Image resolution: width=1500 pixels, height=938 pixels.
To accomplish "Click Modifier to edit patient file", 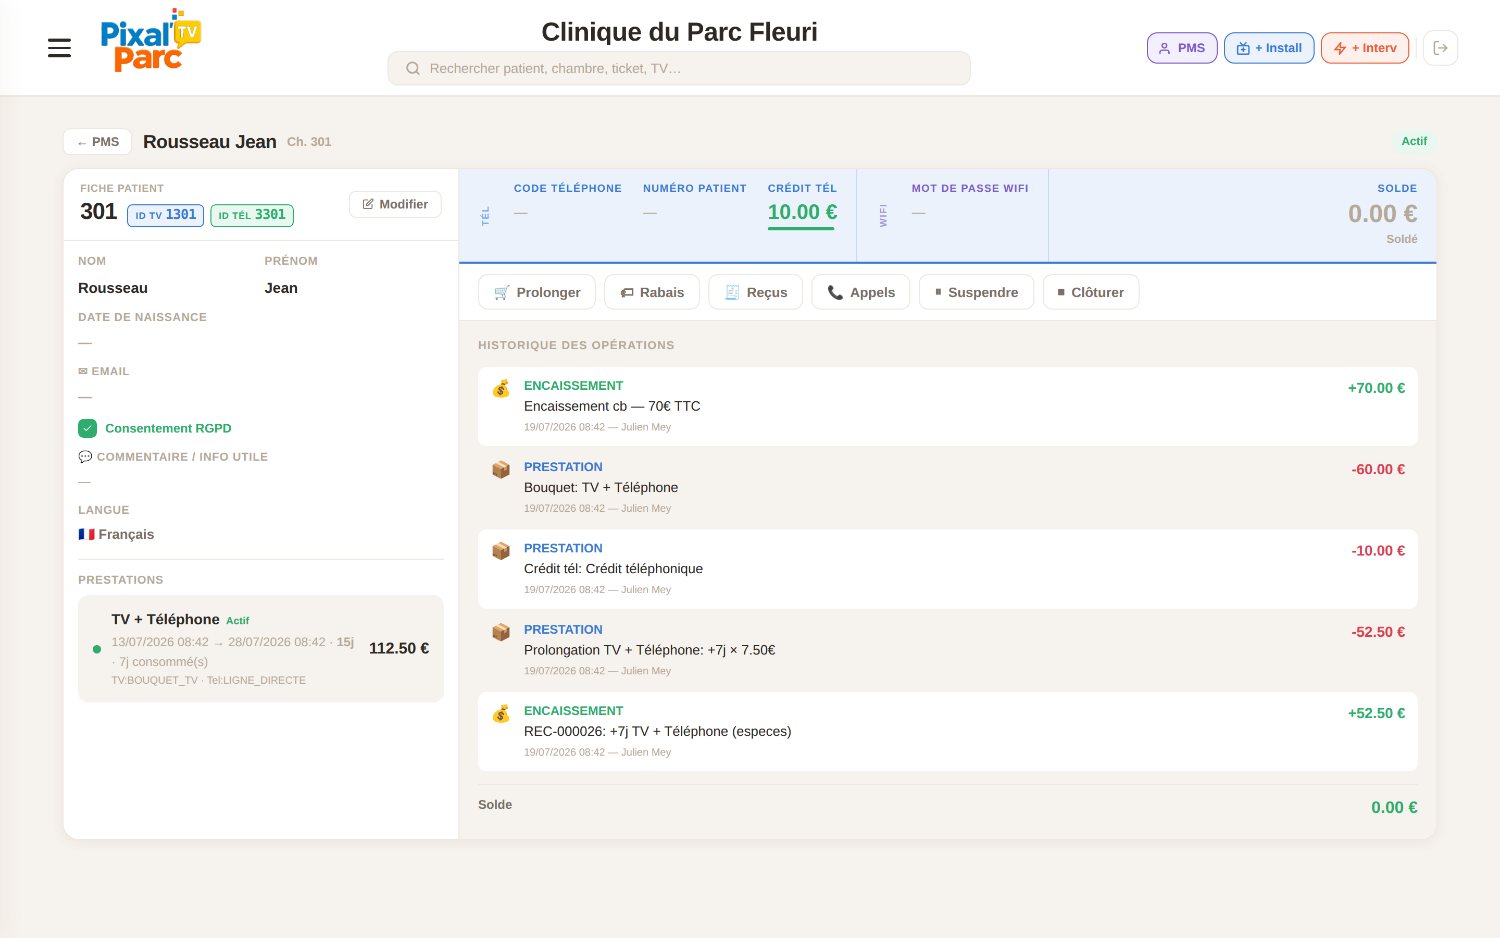I will click(x=395, y=204).
